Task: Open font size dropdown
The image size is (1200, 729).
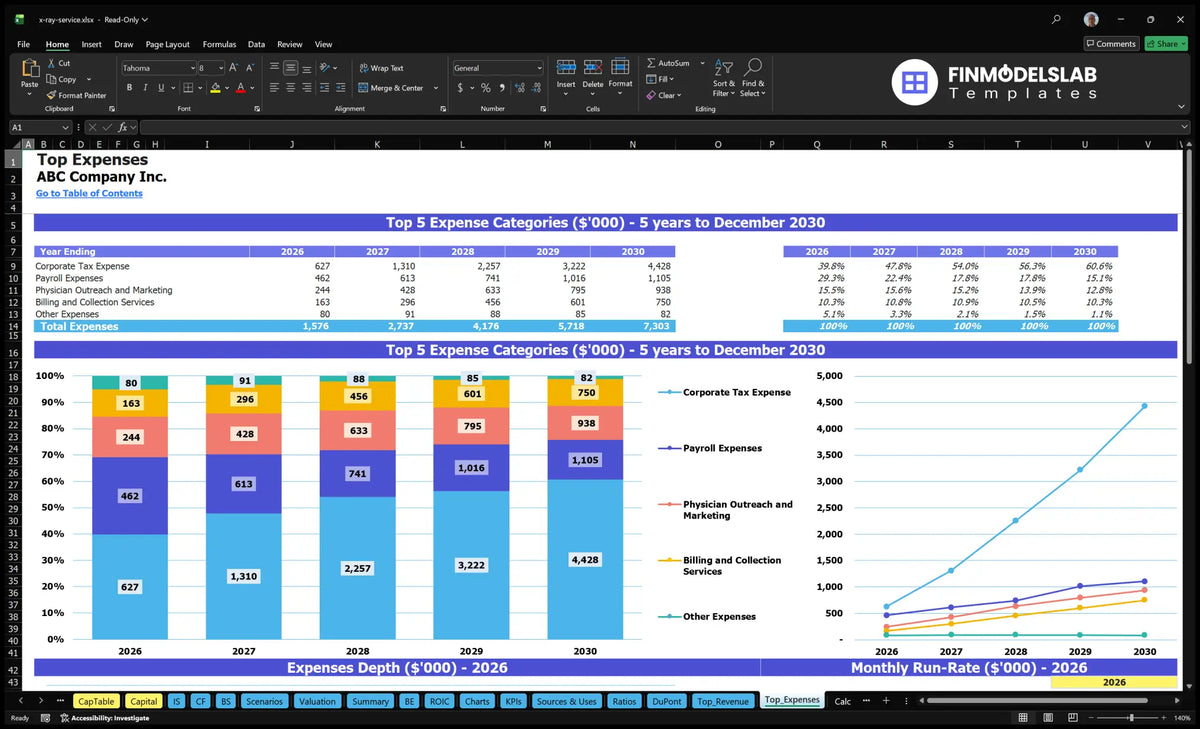Action: pyautogui.click(x=220, y=68)
